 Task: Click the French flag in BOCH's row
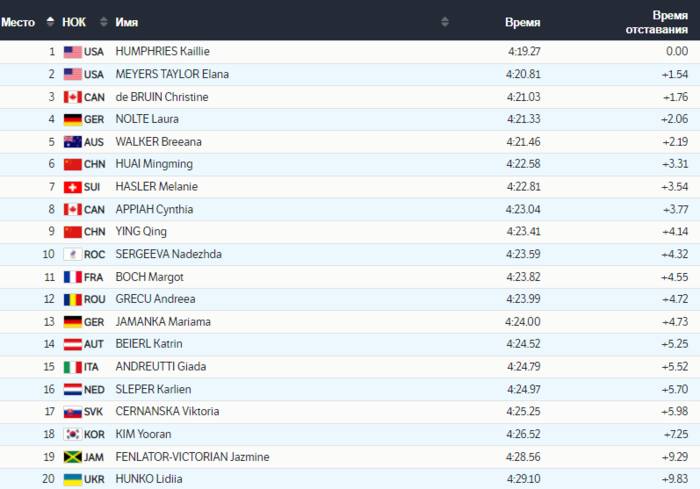click(x=72, y=277)
